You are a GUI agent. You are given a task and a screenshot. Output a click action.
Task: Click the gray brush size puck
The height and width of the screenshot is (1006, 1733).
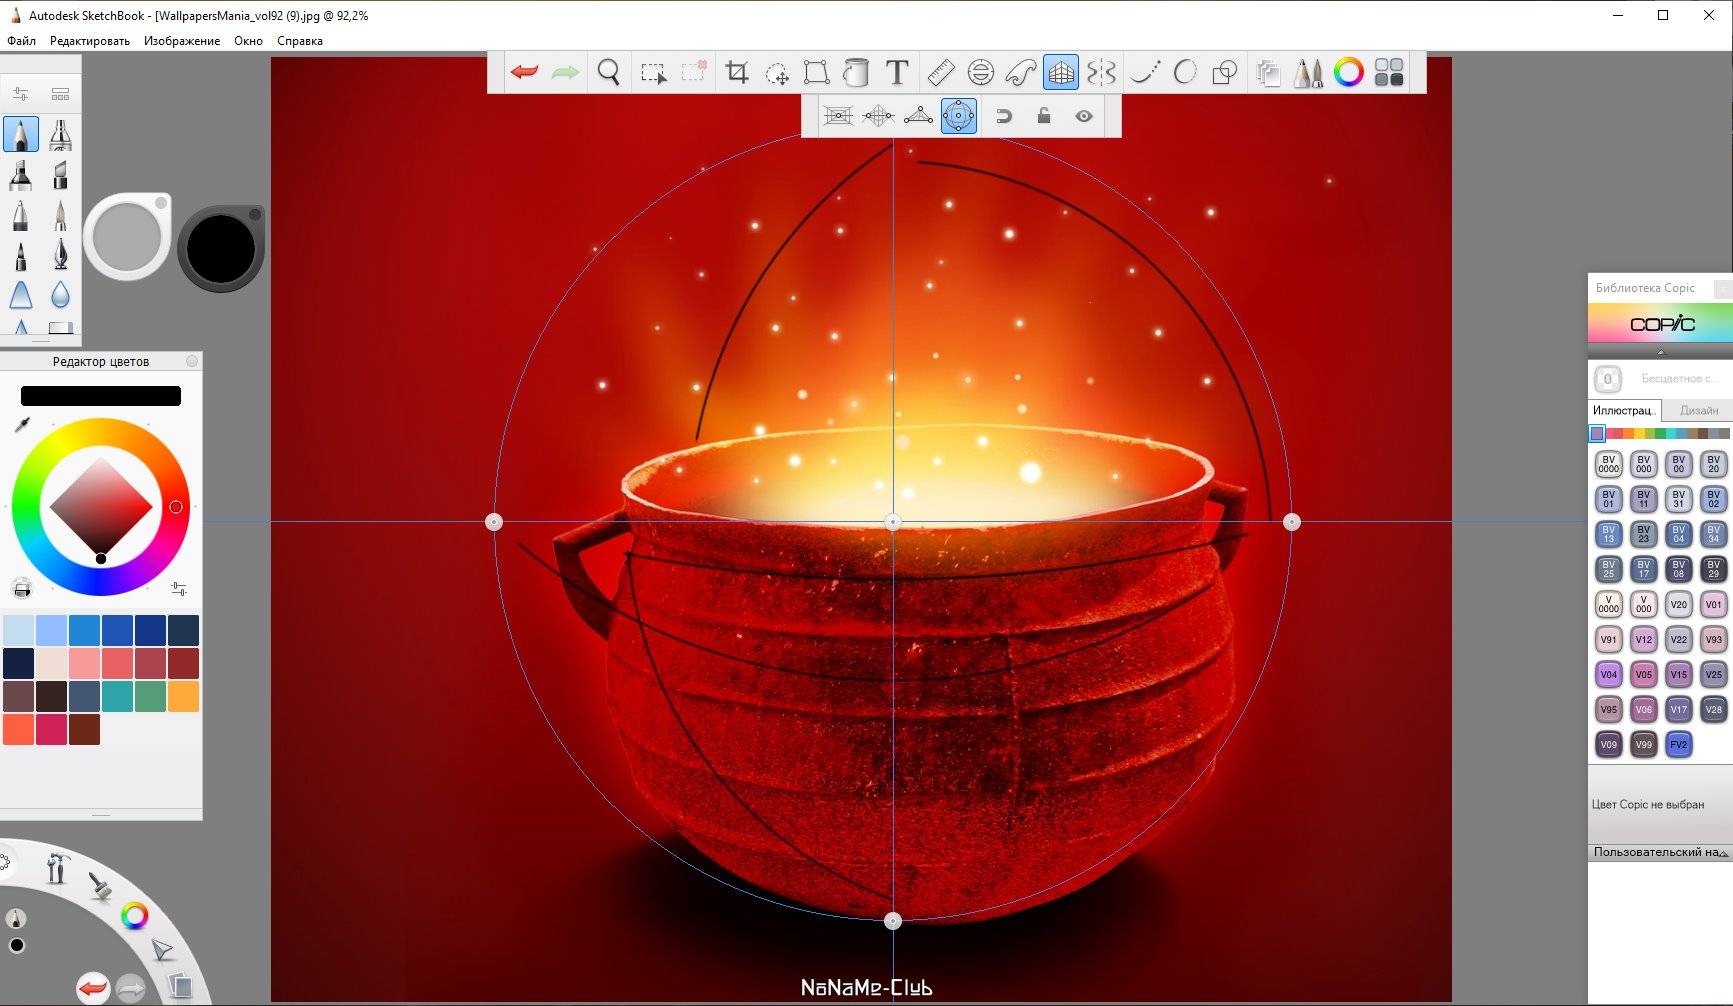[127, 237]
